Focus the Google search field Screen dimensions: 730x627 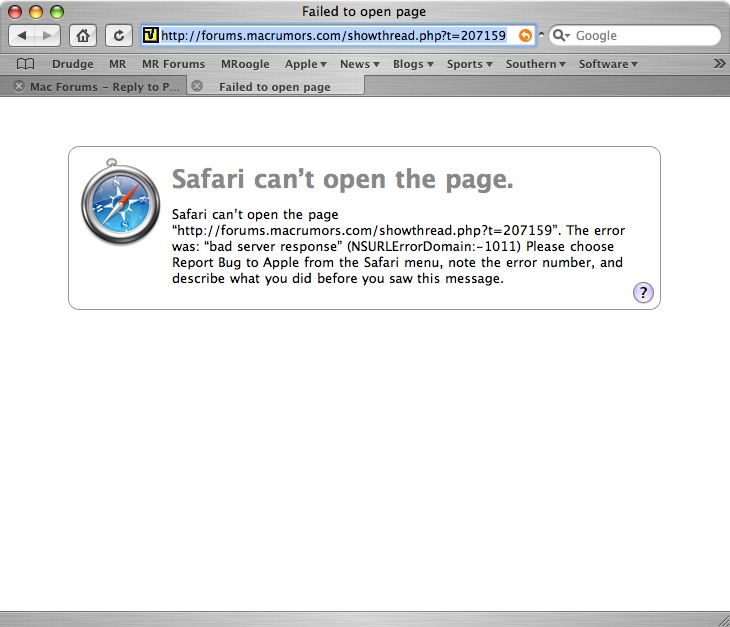tap(635, 35)
